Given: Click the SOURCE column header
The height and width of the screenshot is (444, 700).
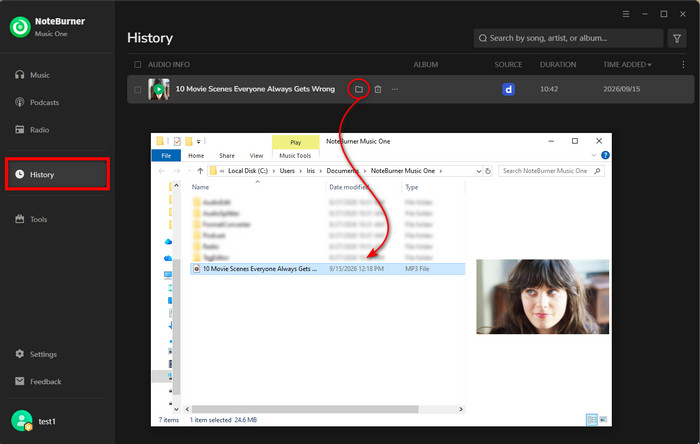Looking at the screenshot, I should pos(508,65).
